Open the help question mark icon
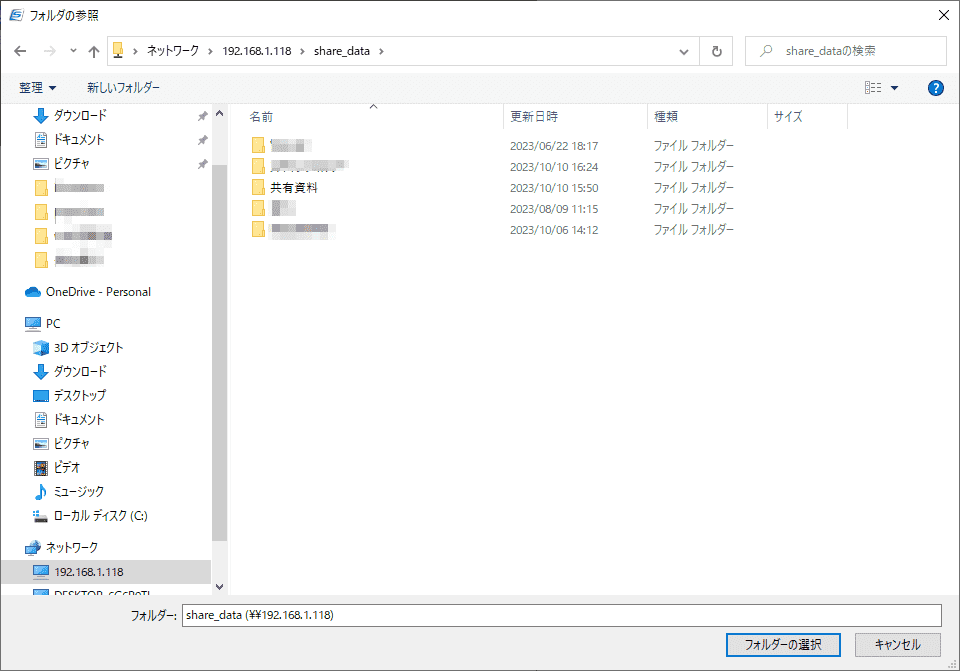The image size is (960, 671). [936, 88]
